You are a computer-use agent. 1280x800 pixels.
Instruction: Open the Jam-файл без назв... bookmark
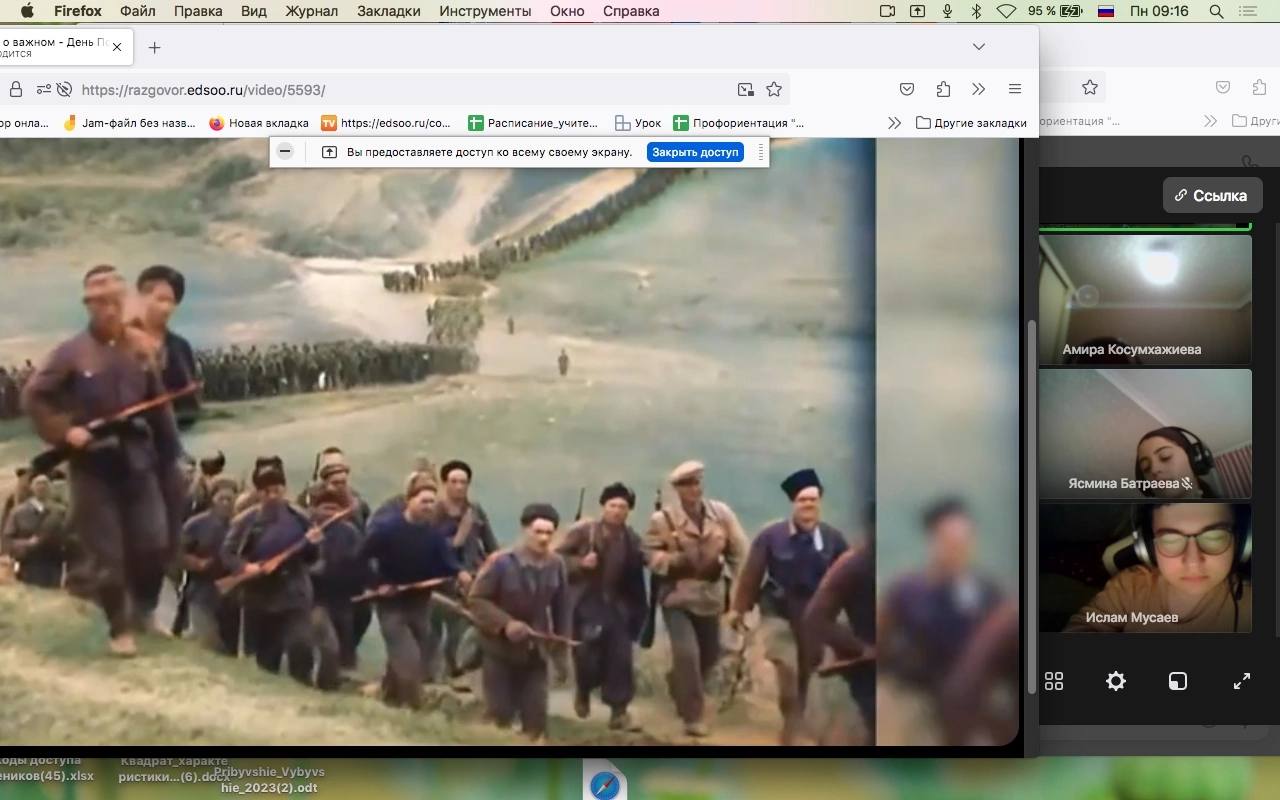(129, 123)
